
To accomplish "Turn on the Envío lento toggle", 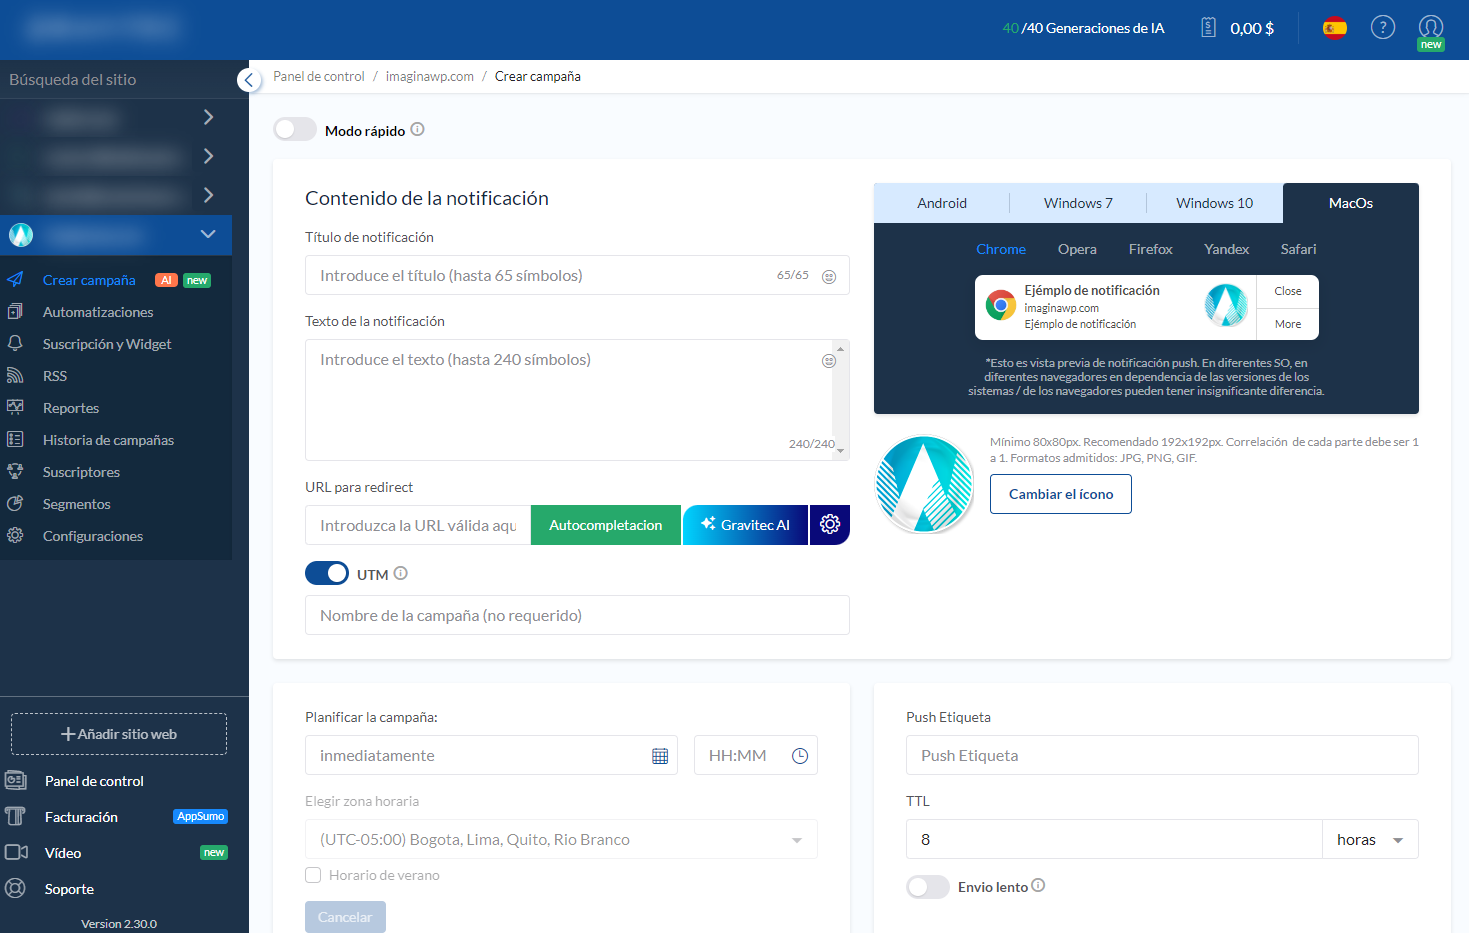I will pos(927,887).
